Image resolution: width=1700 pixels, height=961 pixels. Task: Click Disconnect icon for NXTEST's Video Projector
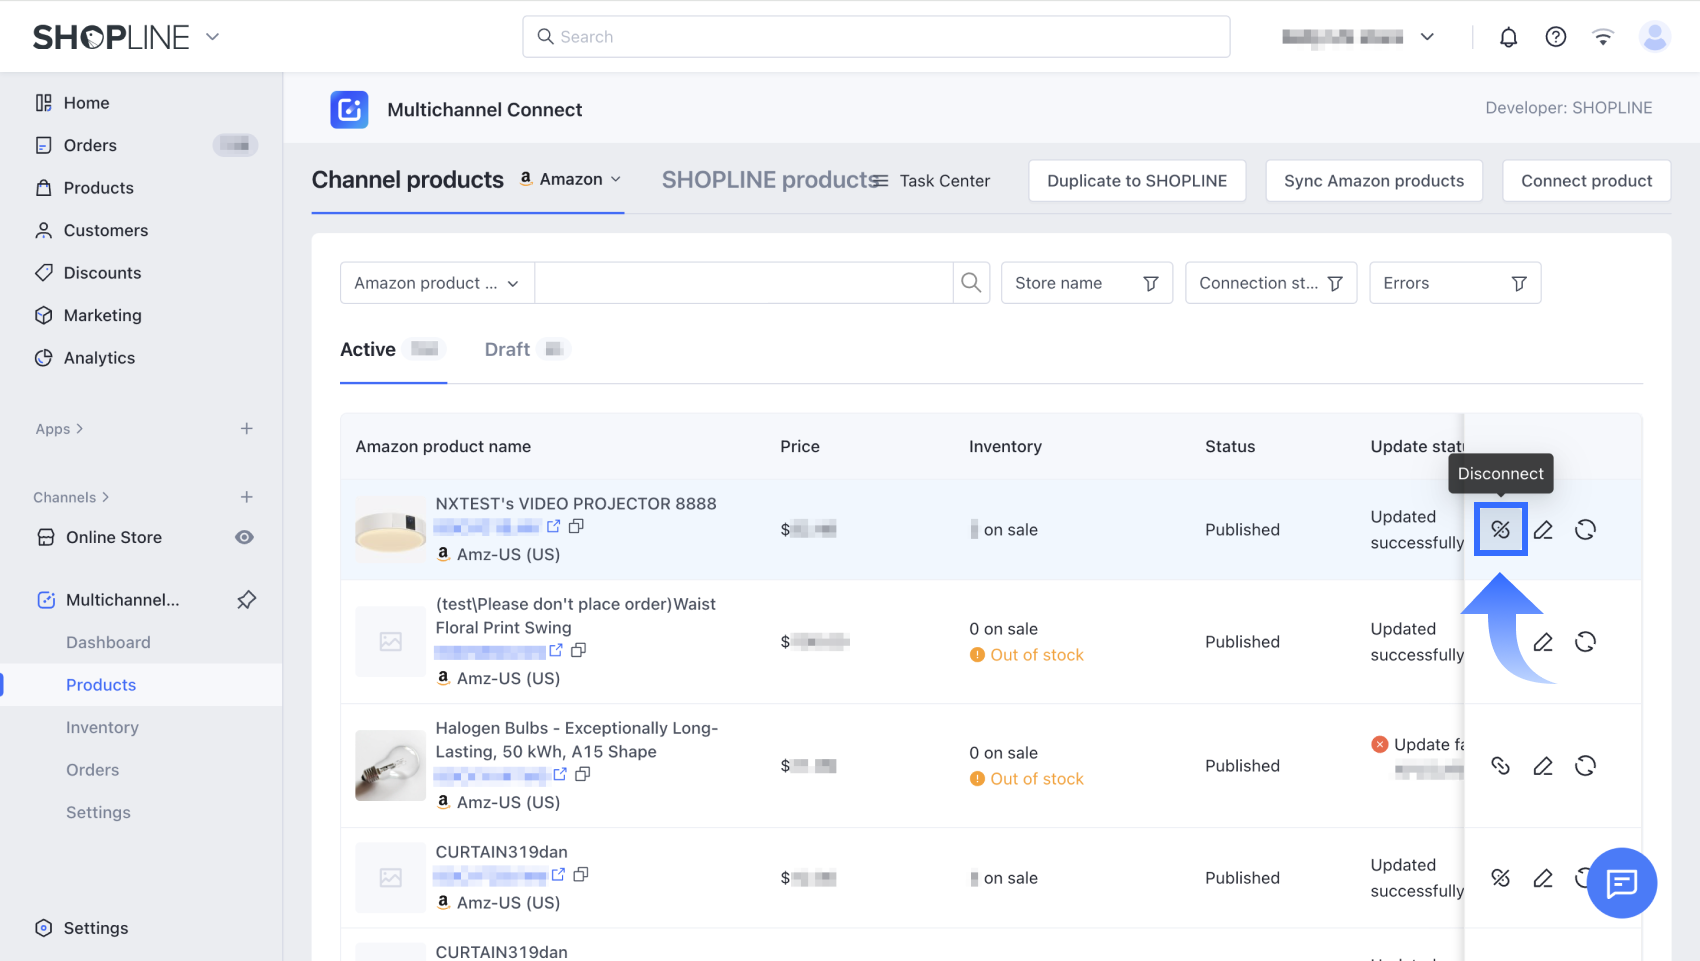pyautogui.click(x=1500, y=530)
